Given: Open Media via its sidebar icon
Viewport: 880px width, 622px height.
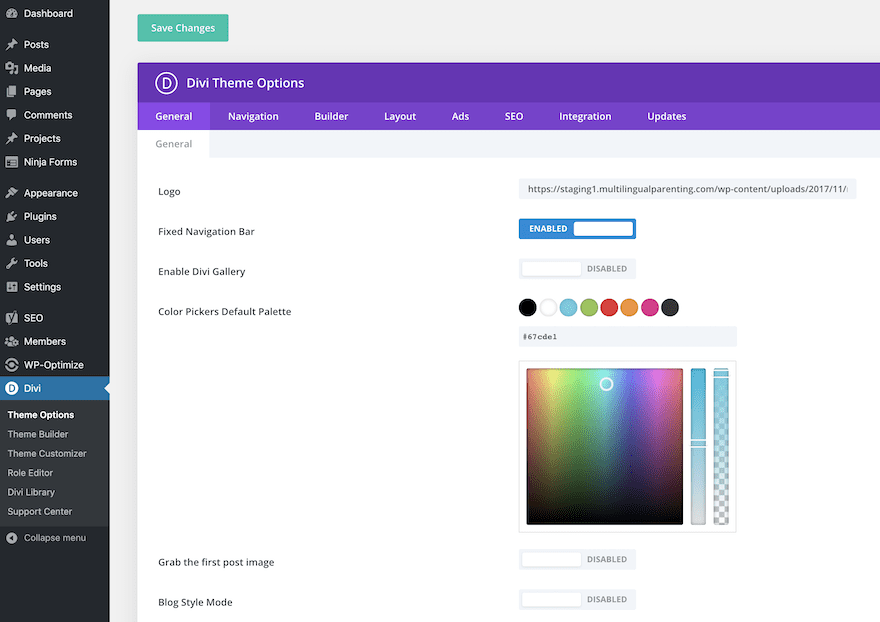Looking at the screenshot, I should [x=12, y=68].
